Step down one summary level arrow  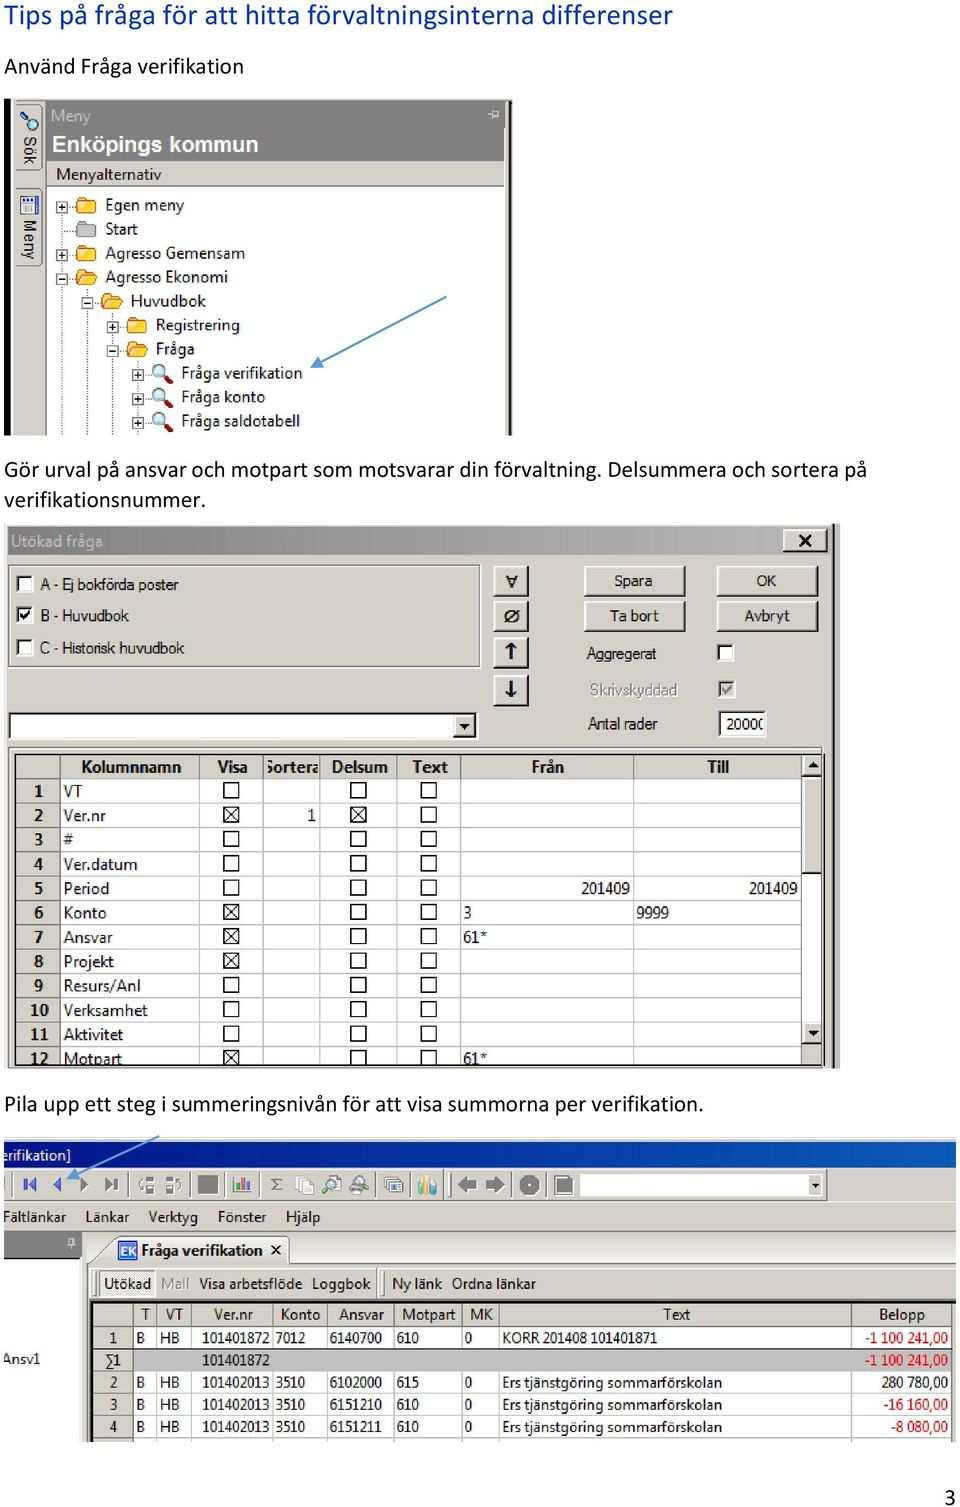84,1185
